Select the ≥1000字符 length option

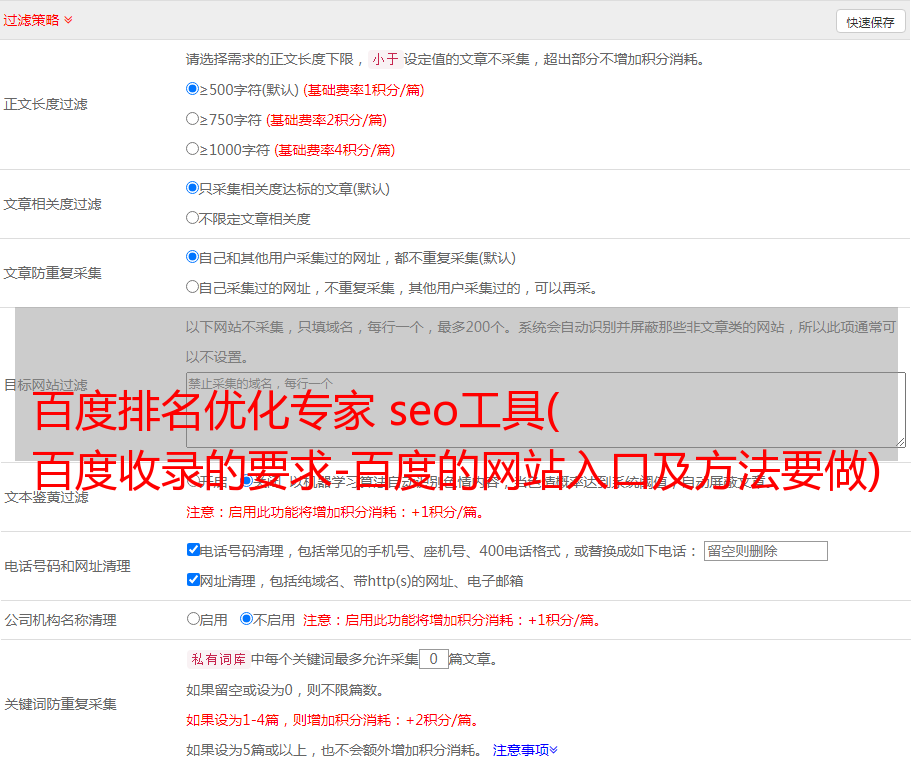[192, 149]
